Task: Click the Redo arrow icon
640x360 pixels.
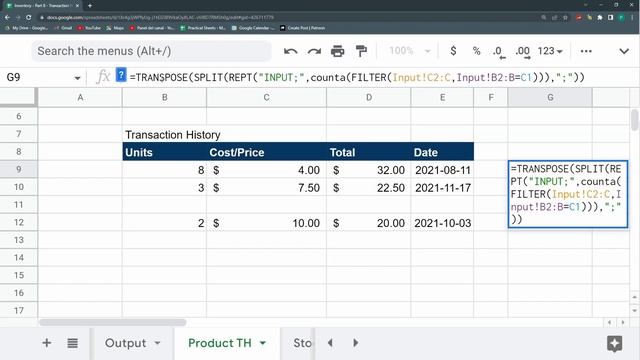Action: [x=314, y=51]
